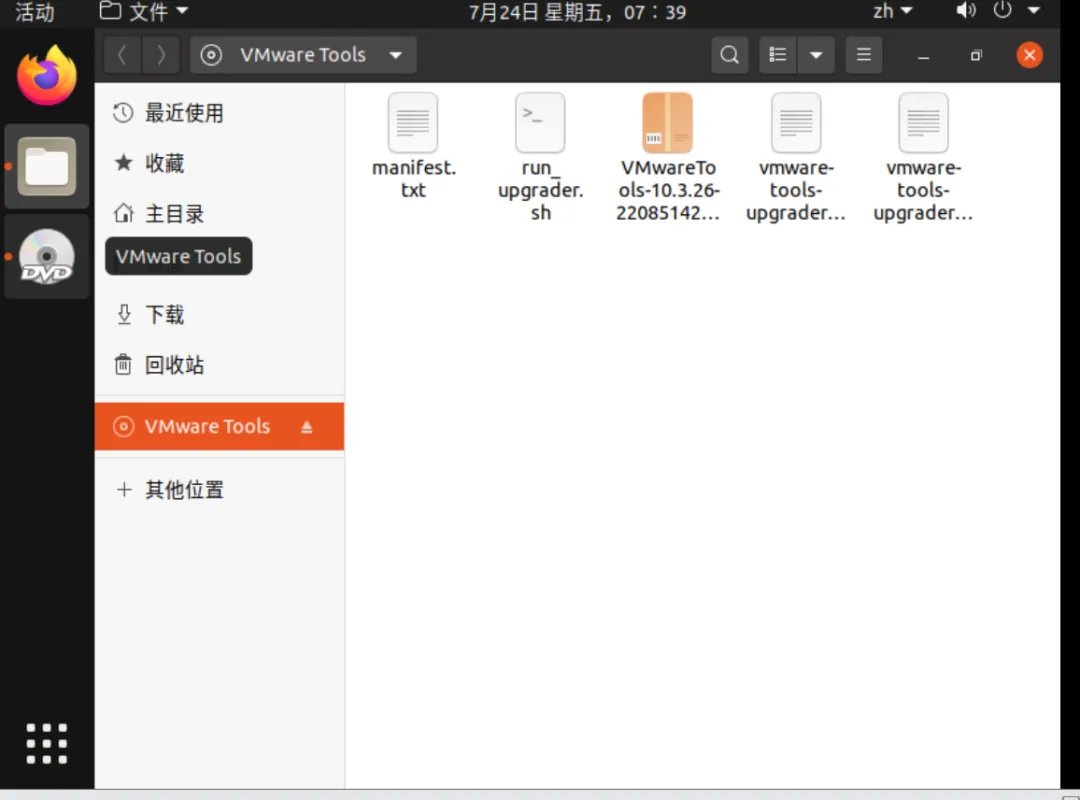This screenshot has width=1080, height=800.
Task: Click the power icon in top bar
Action: (x=1002, y=11)
